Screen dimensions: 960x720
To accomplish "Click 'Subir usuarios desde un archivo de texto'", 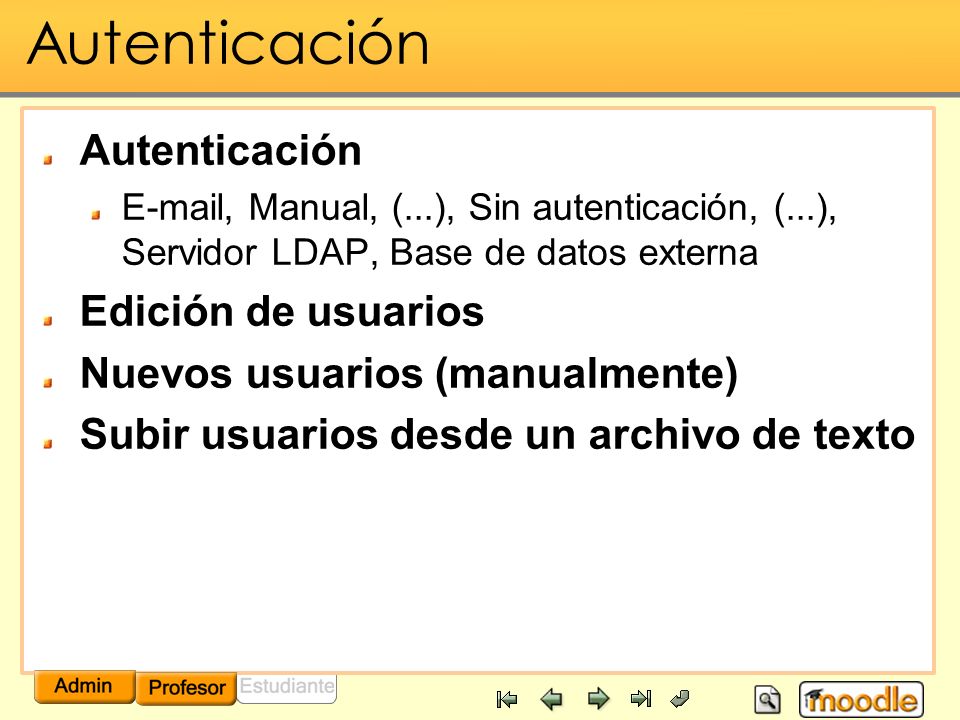I will [497, 435].
